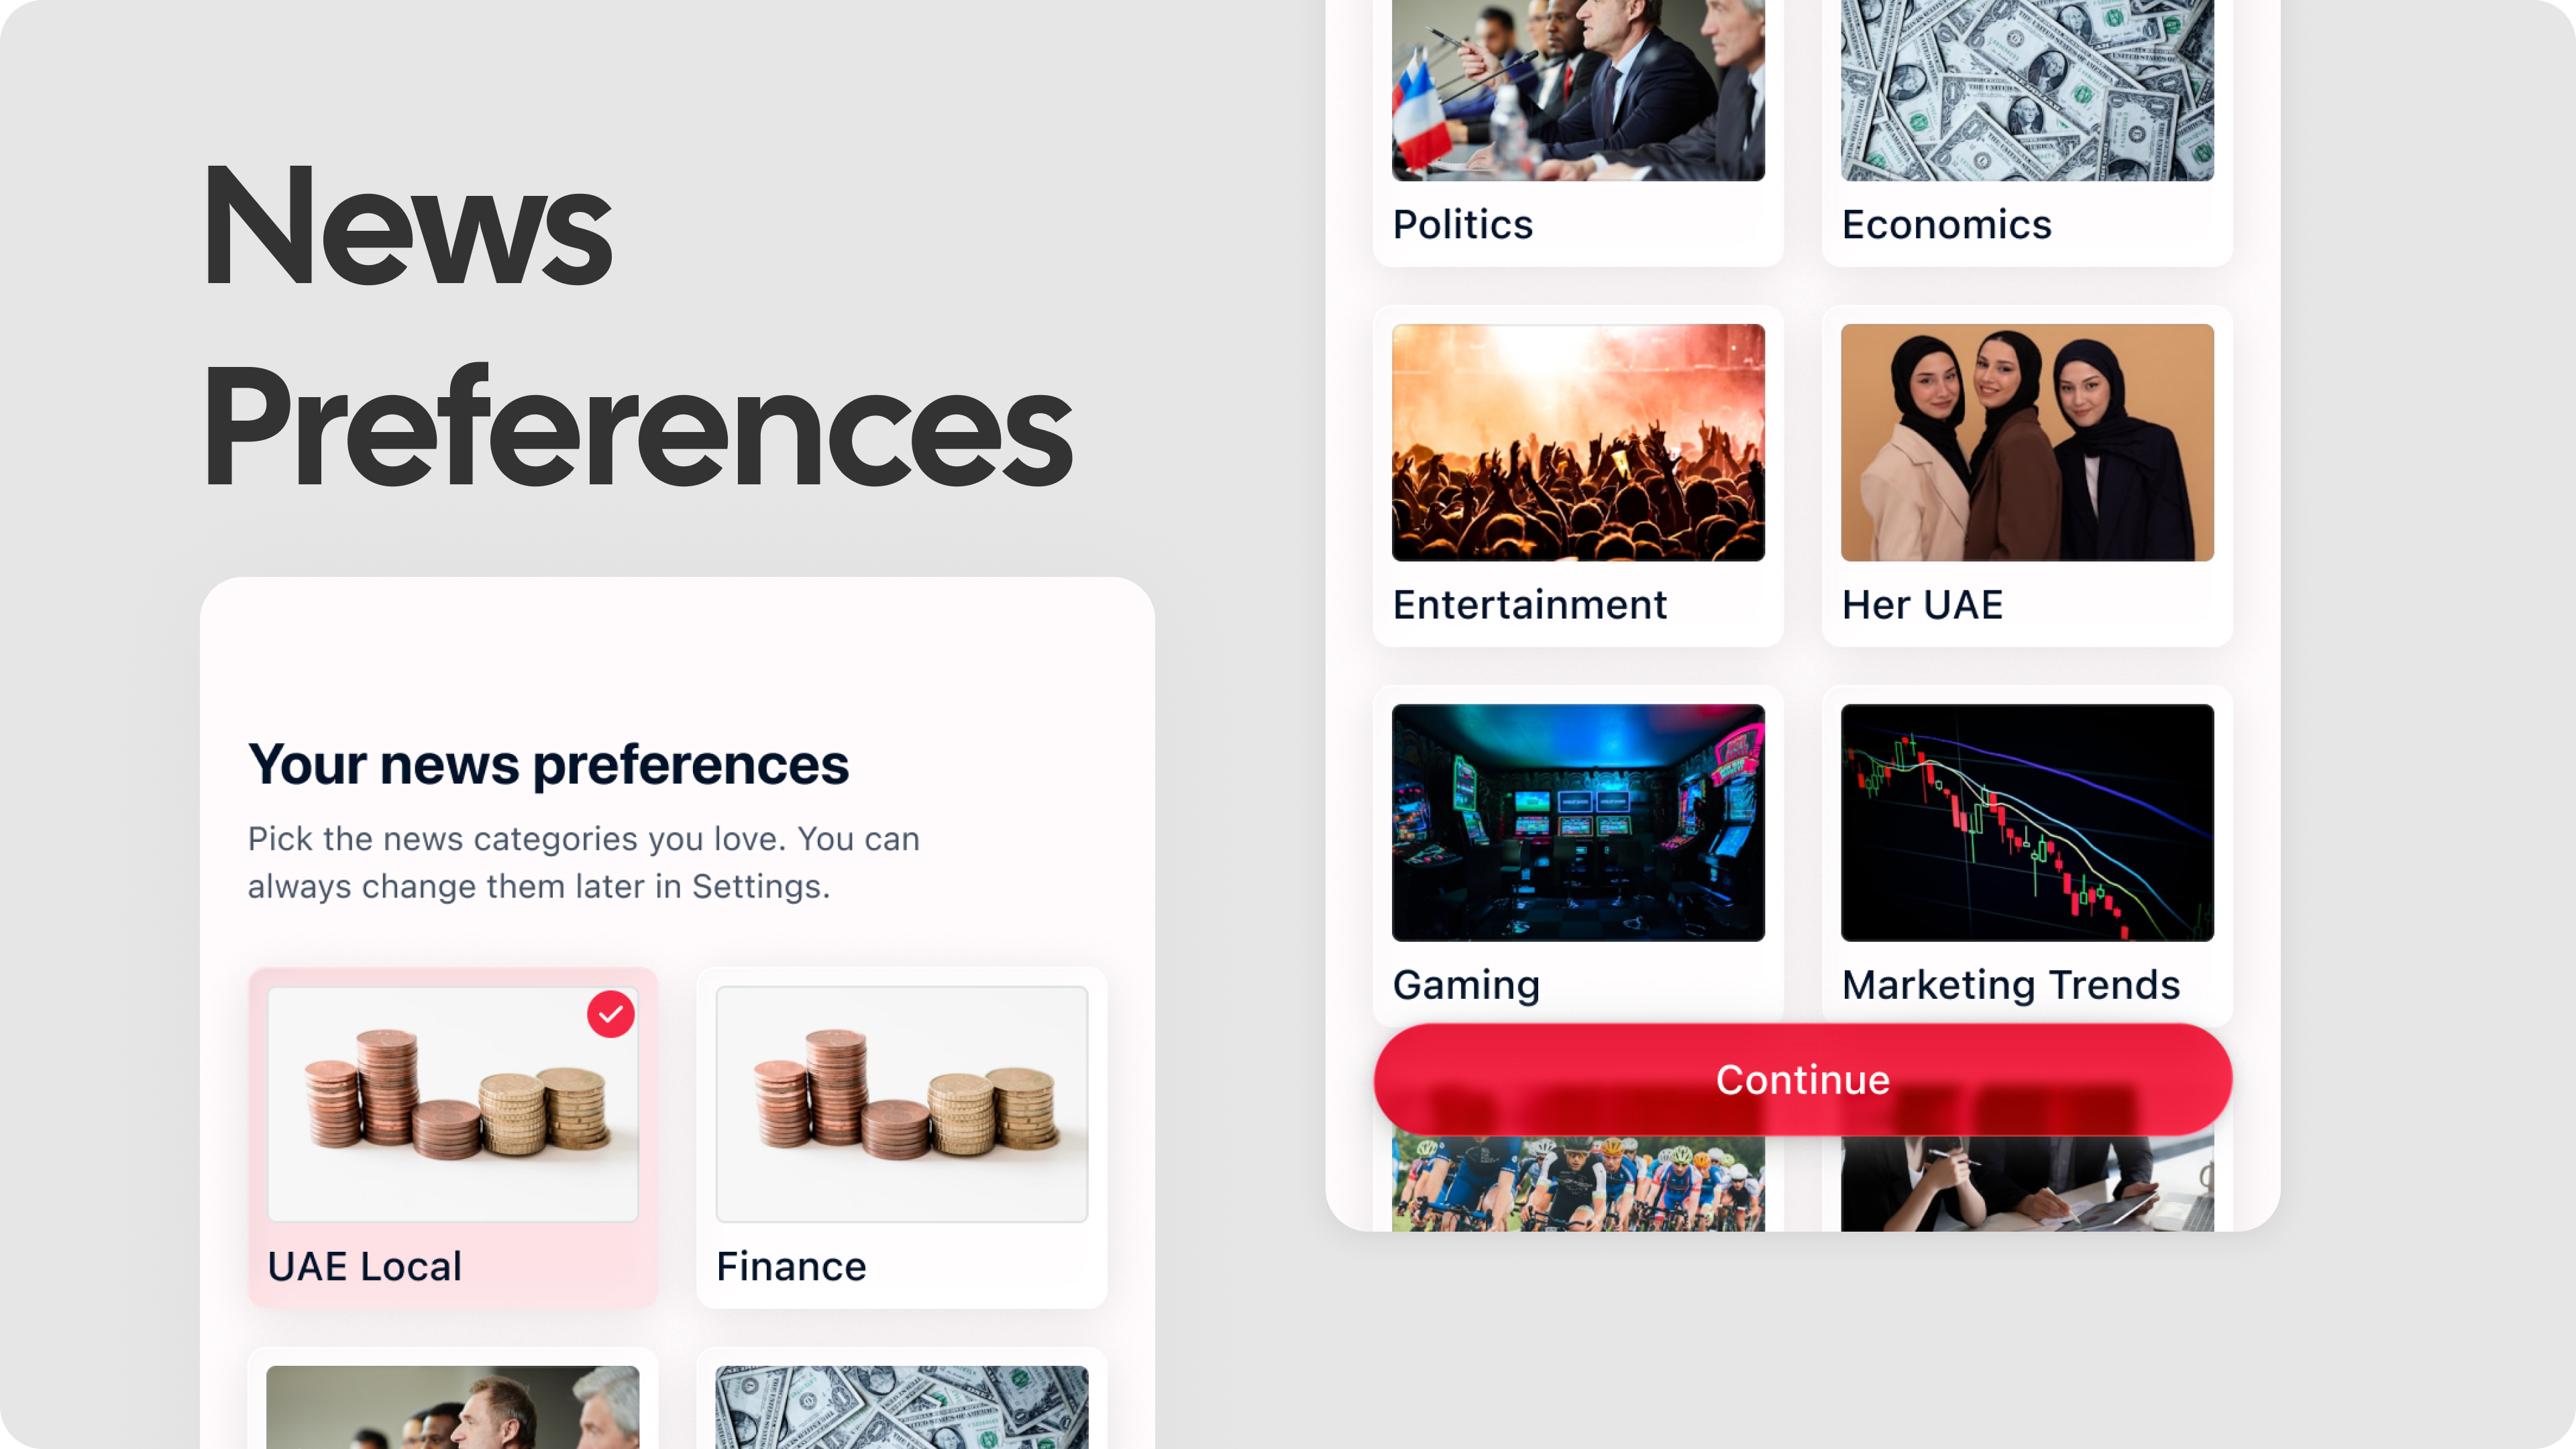Tap the Gaming category label

(x=1466, y=985)
